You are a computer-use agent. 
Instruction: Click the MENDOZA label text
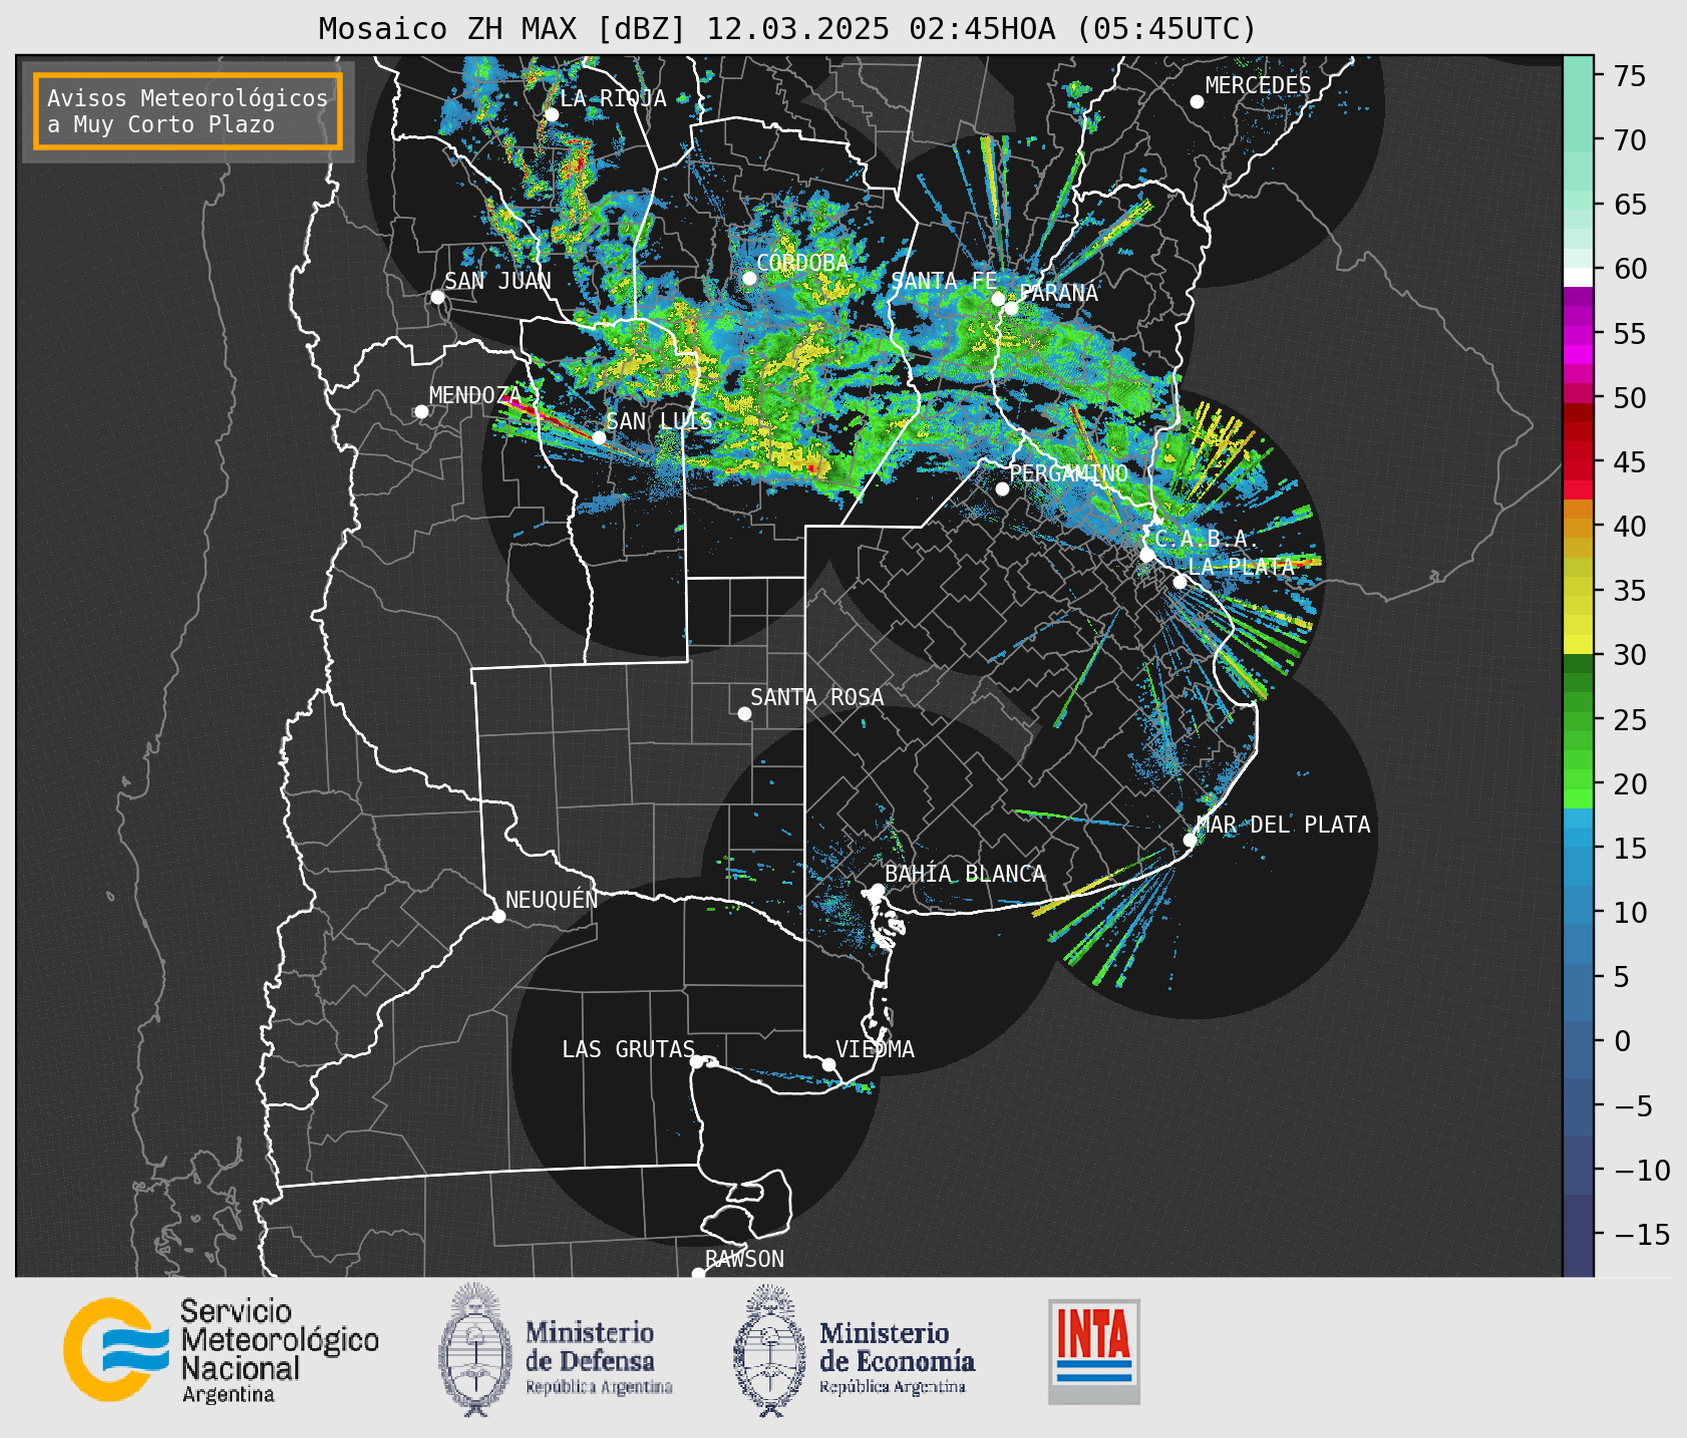[x=475, y=395]
